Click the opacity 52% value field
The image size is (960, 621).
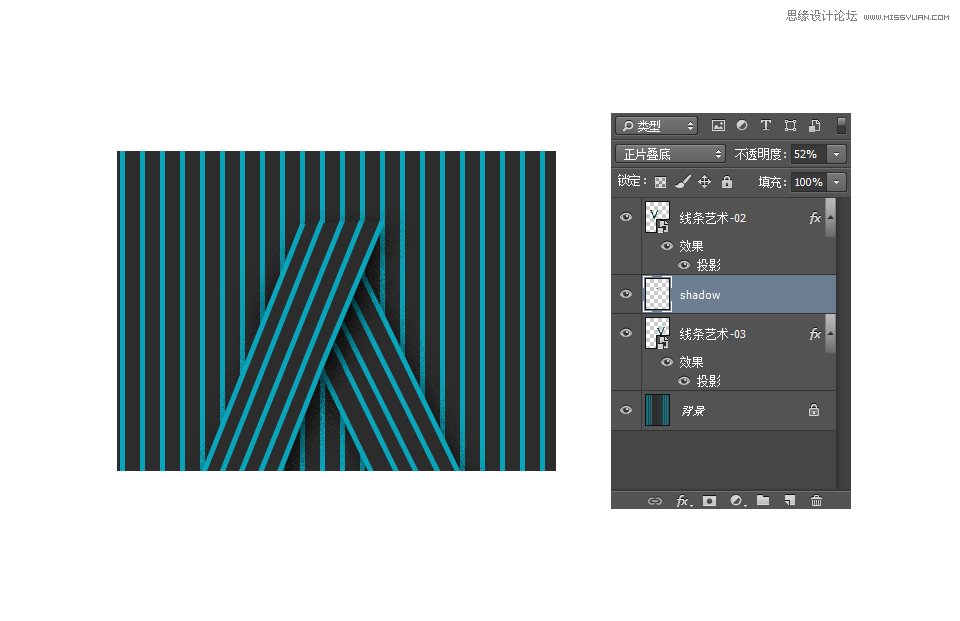tap(806, 154)
